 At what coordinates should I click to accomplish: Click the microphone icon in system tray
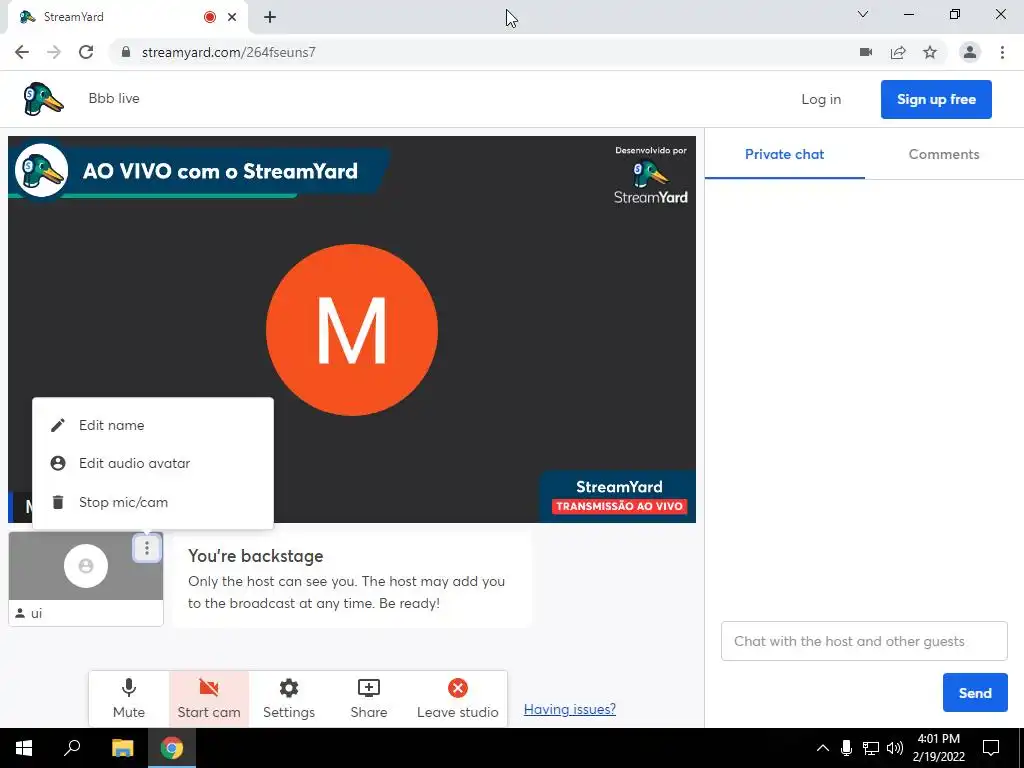[846, 748]
